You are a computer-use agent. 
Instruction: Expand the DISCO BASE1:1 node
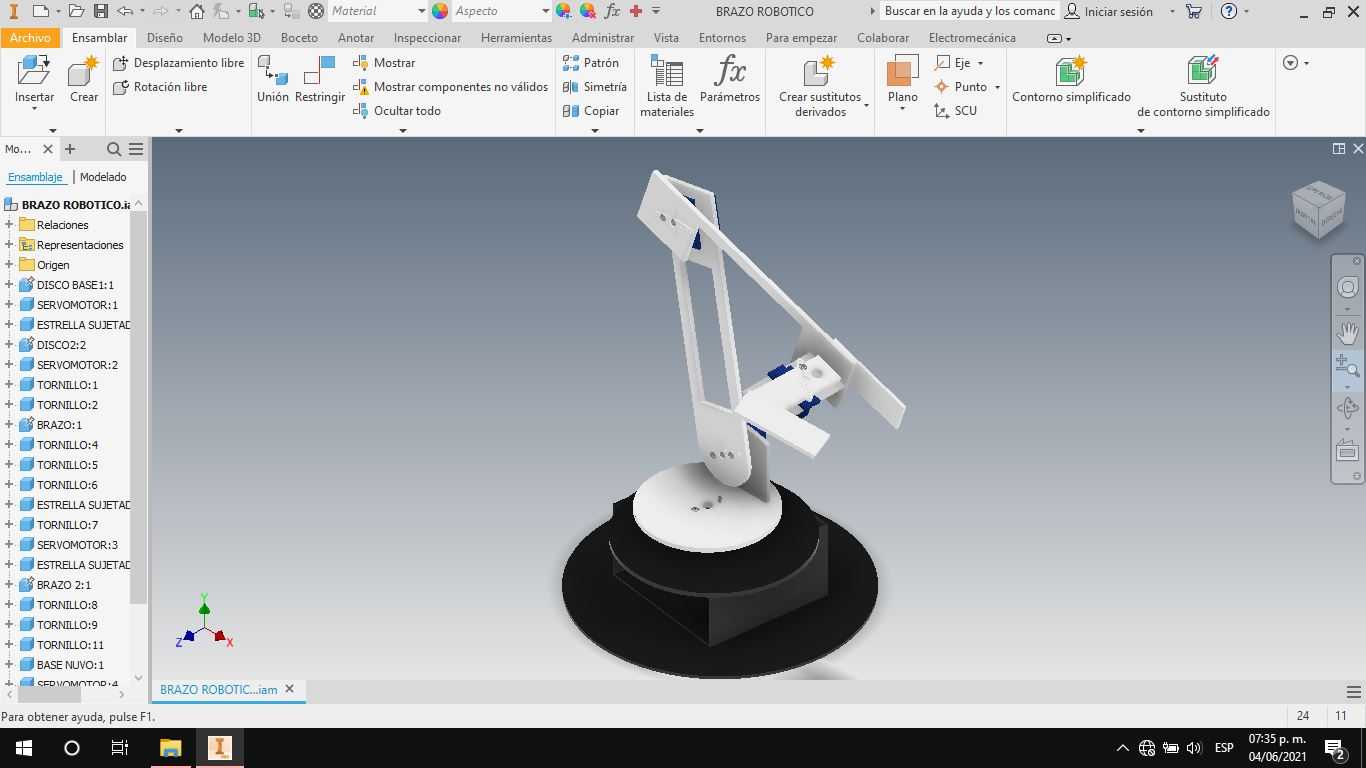(x=9, y=285)
